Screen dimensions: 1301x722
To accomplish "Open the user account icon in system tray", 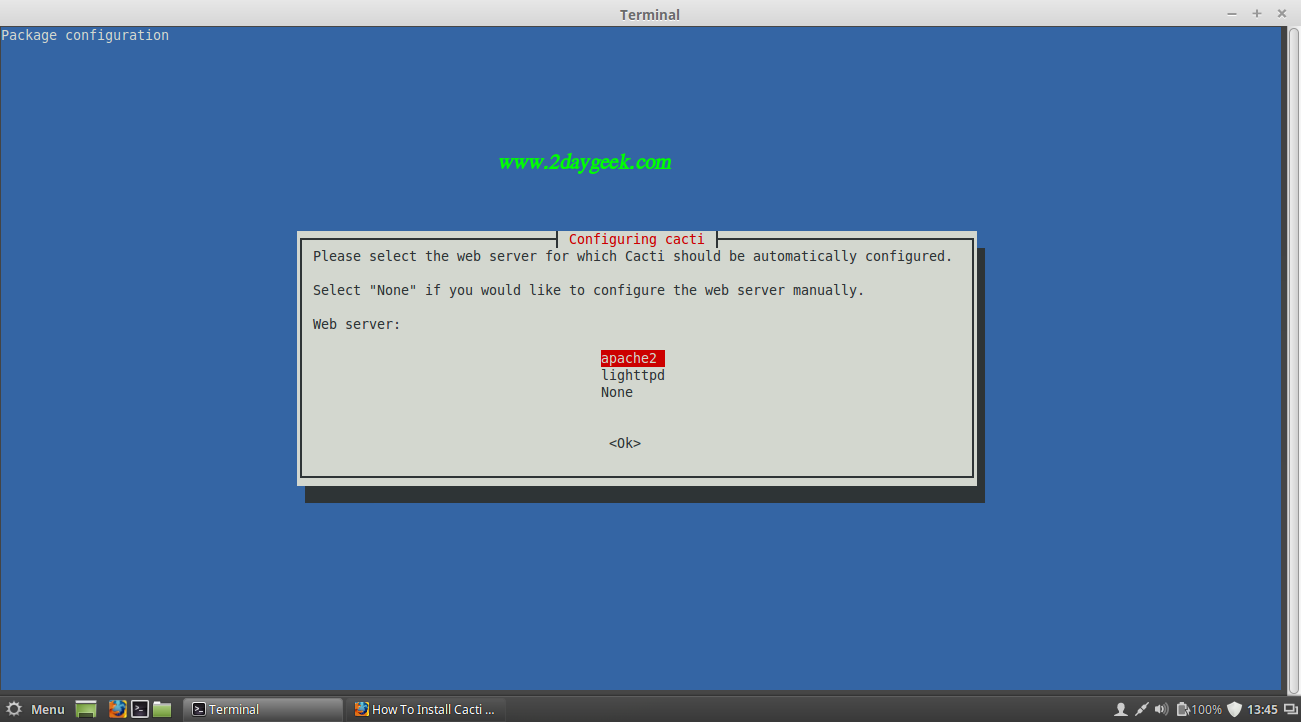I will (x=1121, y=709).
